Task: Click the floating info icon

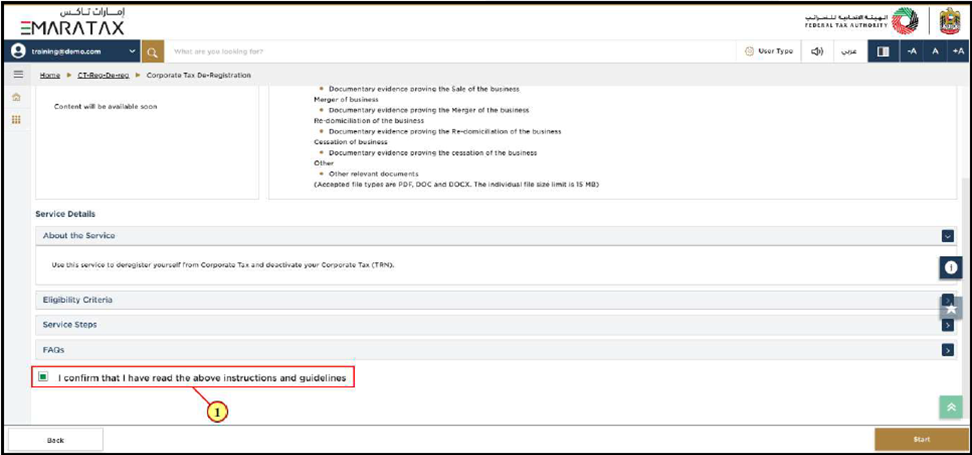Action: pyautogui.click(x=950, y=269)
